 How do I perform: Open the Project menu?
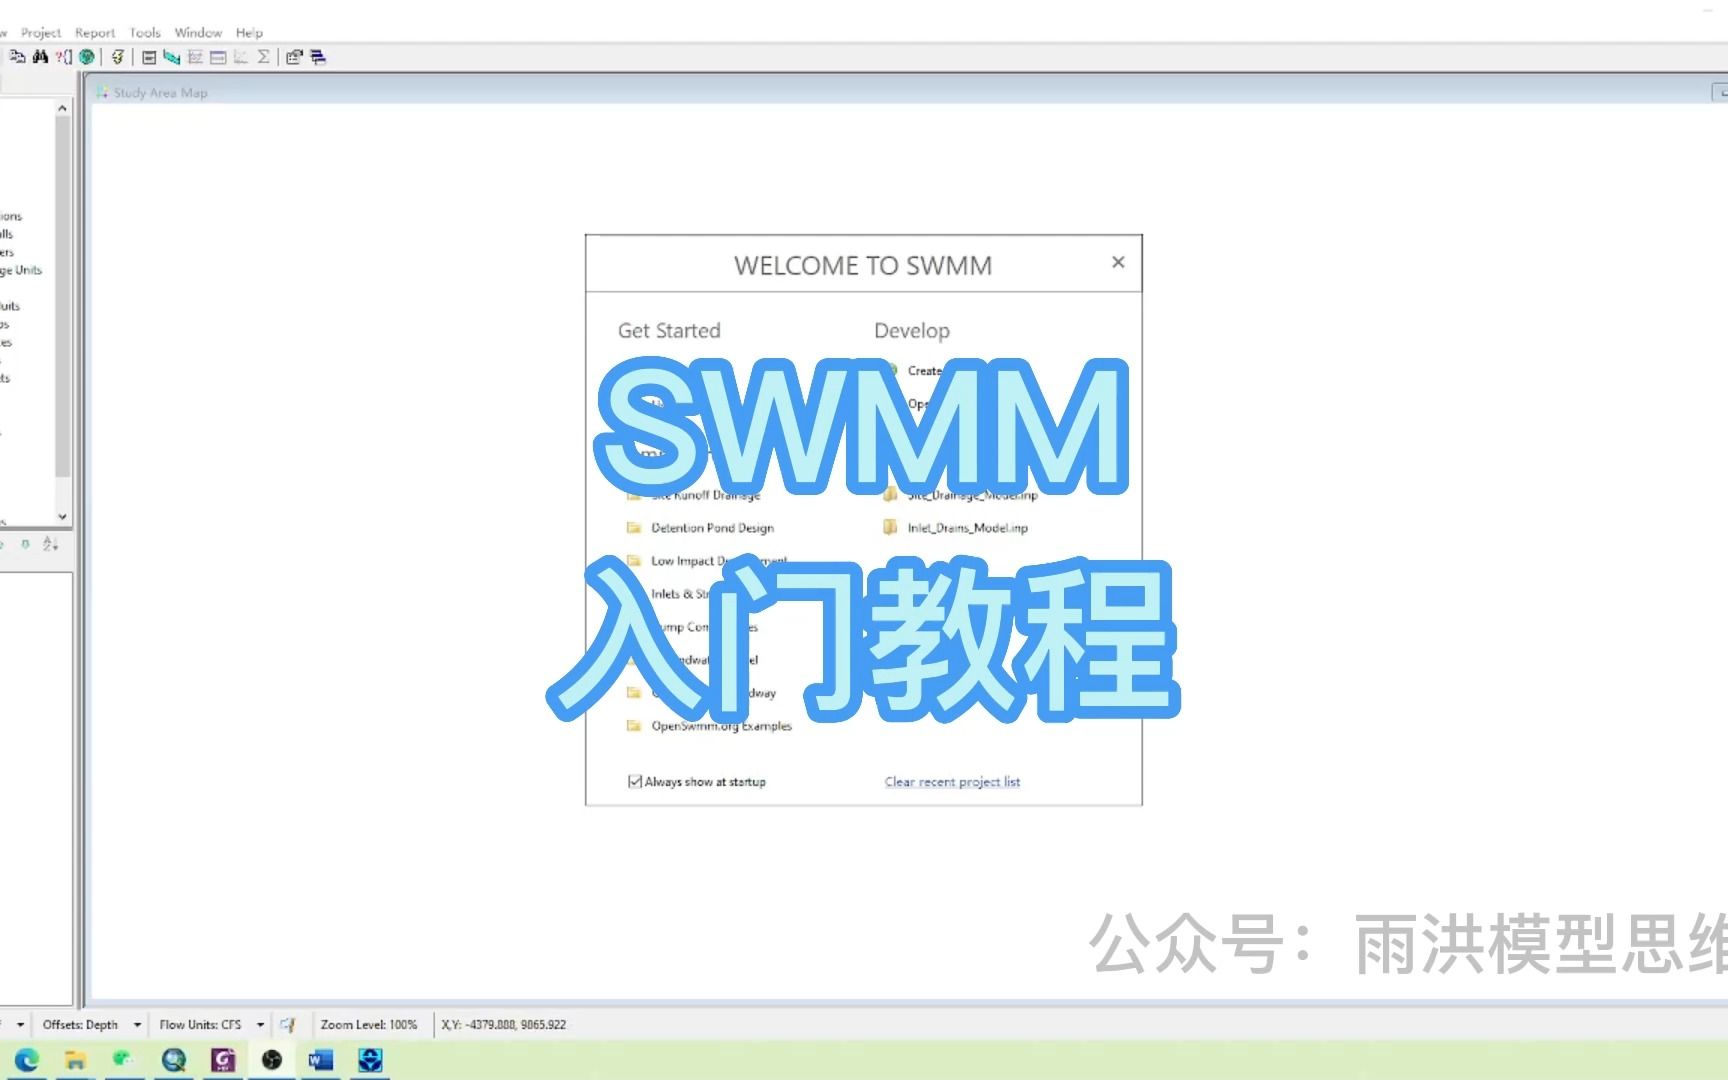tap(41, 31)
